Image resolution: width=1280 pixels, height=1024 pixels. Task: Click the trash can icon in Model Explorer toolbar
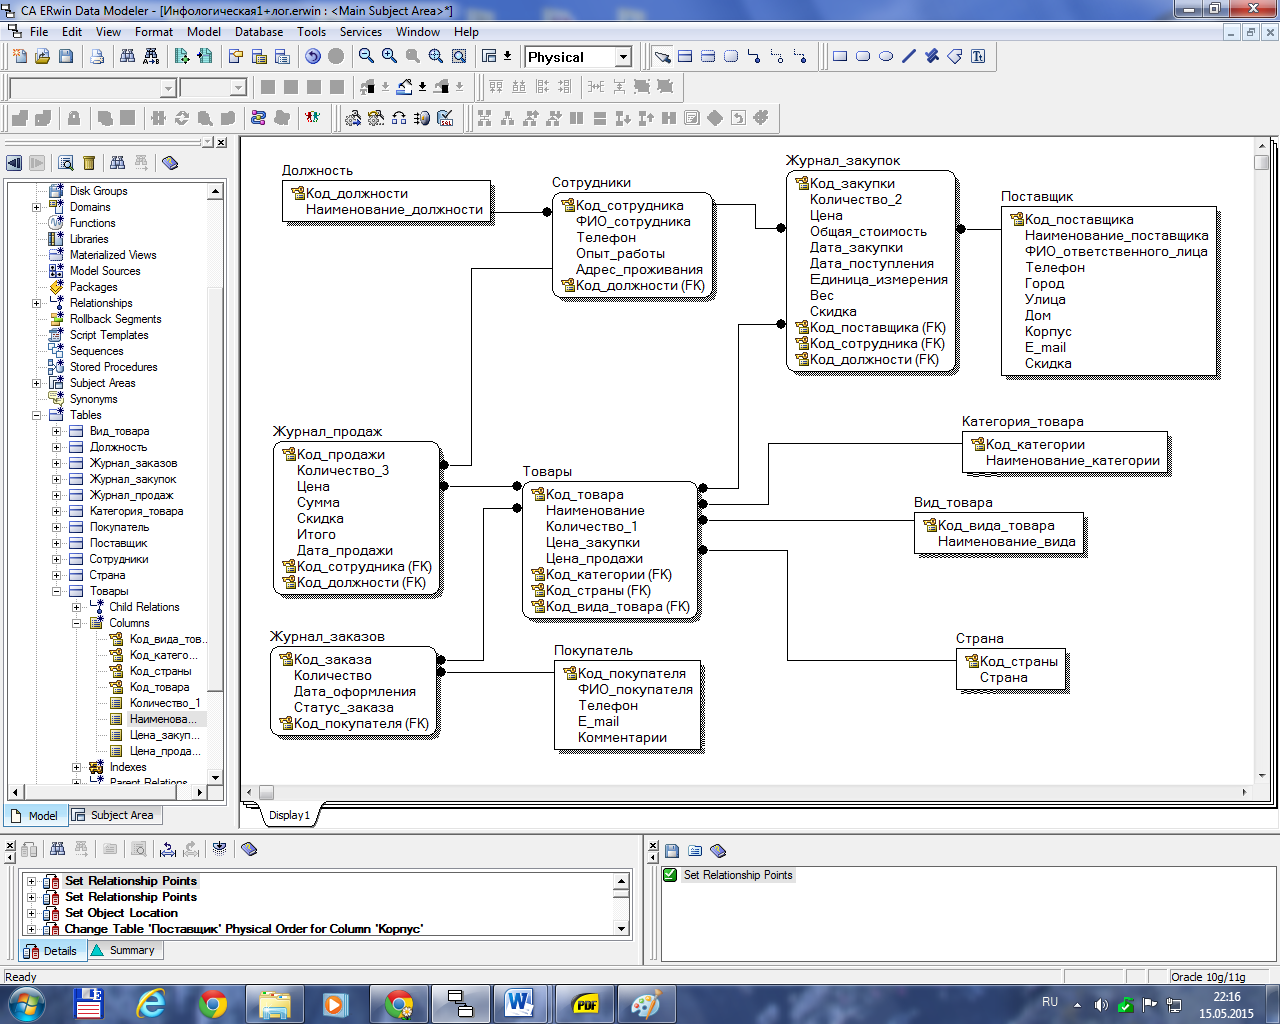tap(89, 163)
